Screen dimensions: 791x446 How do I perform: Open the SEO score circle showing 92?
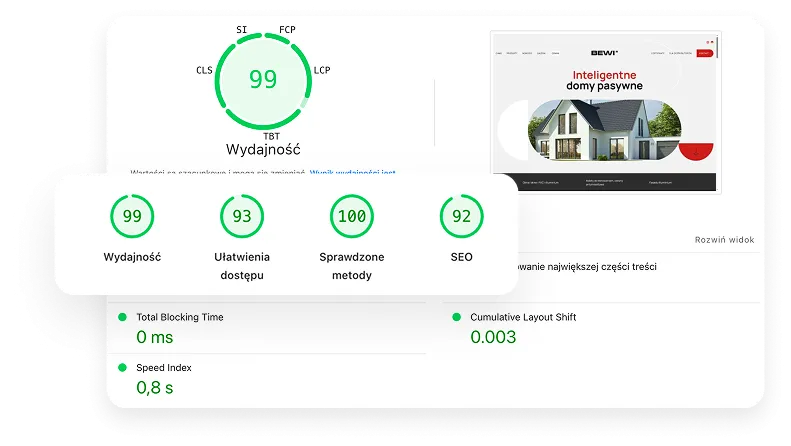461,216
